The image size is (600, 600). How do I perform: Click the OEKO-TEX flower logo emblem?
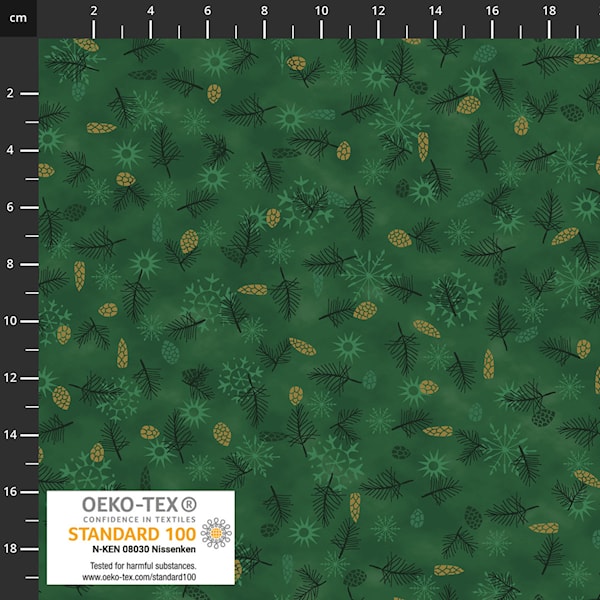(215, 533)
